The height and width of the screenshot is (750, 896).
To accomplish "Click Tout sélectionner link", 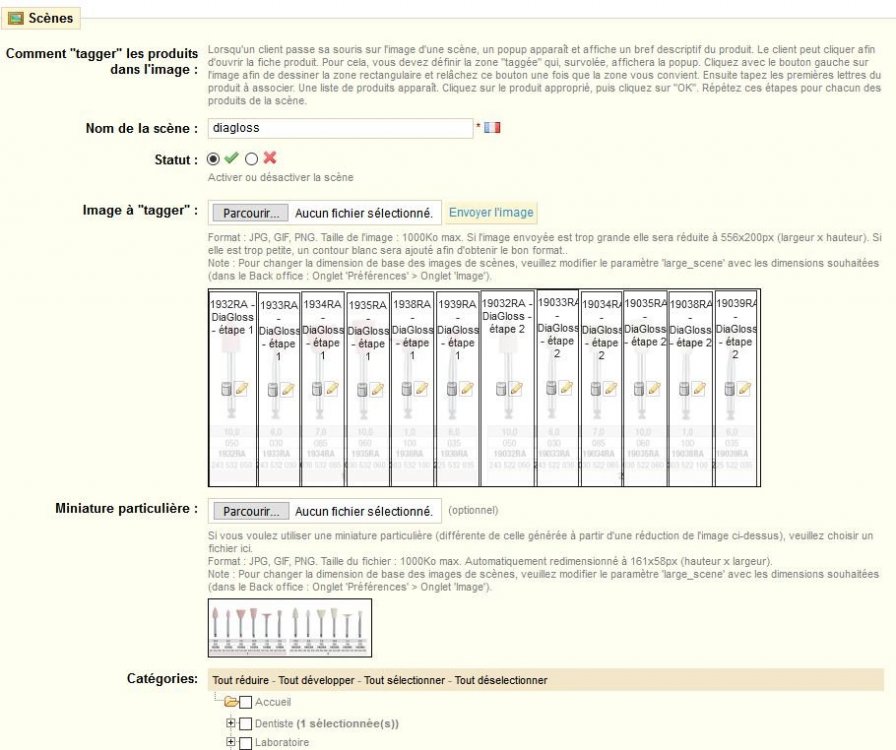I will 405,680.
